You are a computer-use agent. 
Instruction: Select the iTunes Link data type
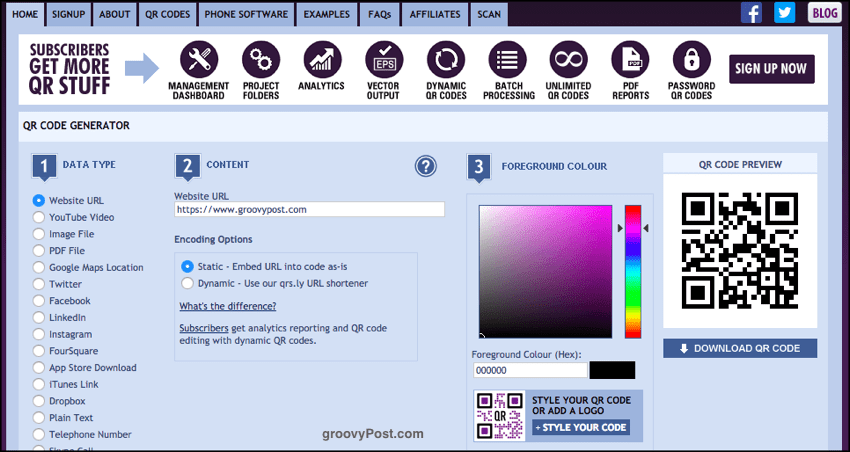[x=38, y=384]
